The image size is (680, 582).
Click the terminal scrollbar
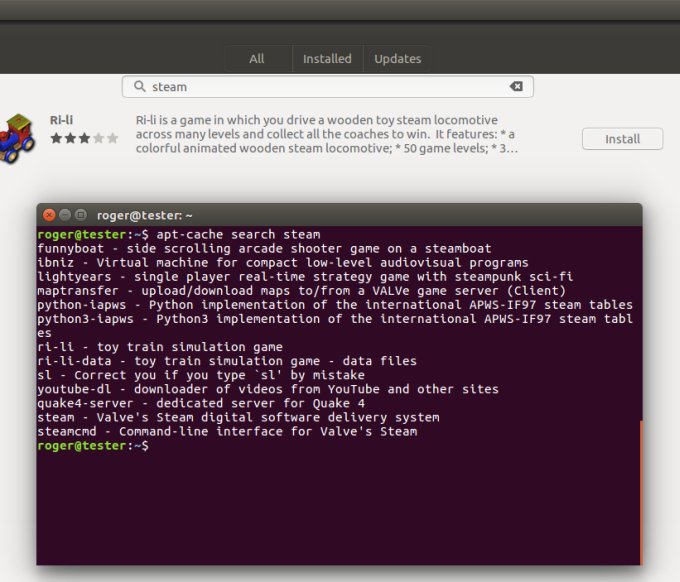pos(641,492)
